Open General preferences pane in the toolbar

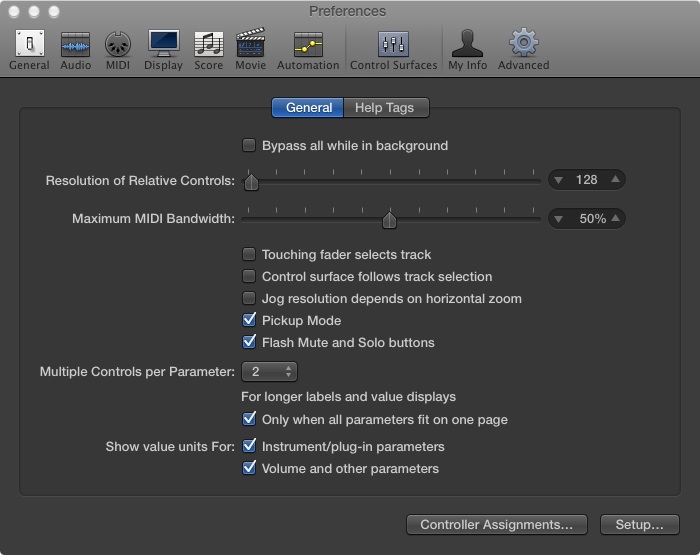coord(29,50)
